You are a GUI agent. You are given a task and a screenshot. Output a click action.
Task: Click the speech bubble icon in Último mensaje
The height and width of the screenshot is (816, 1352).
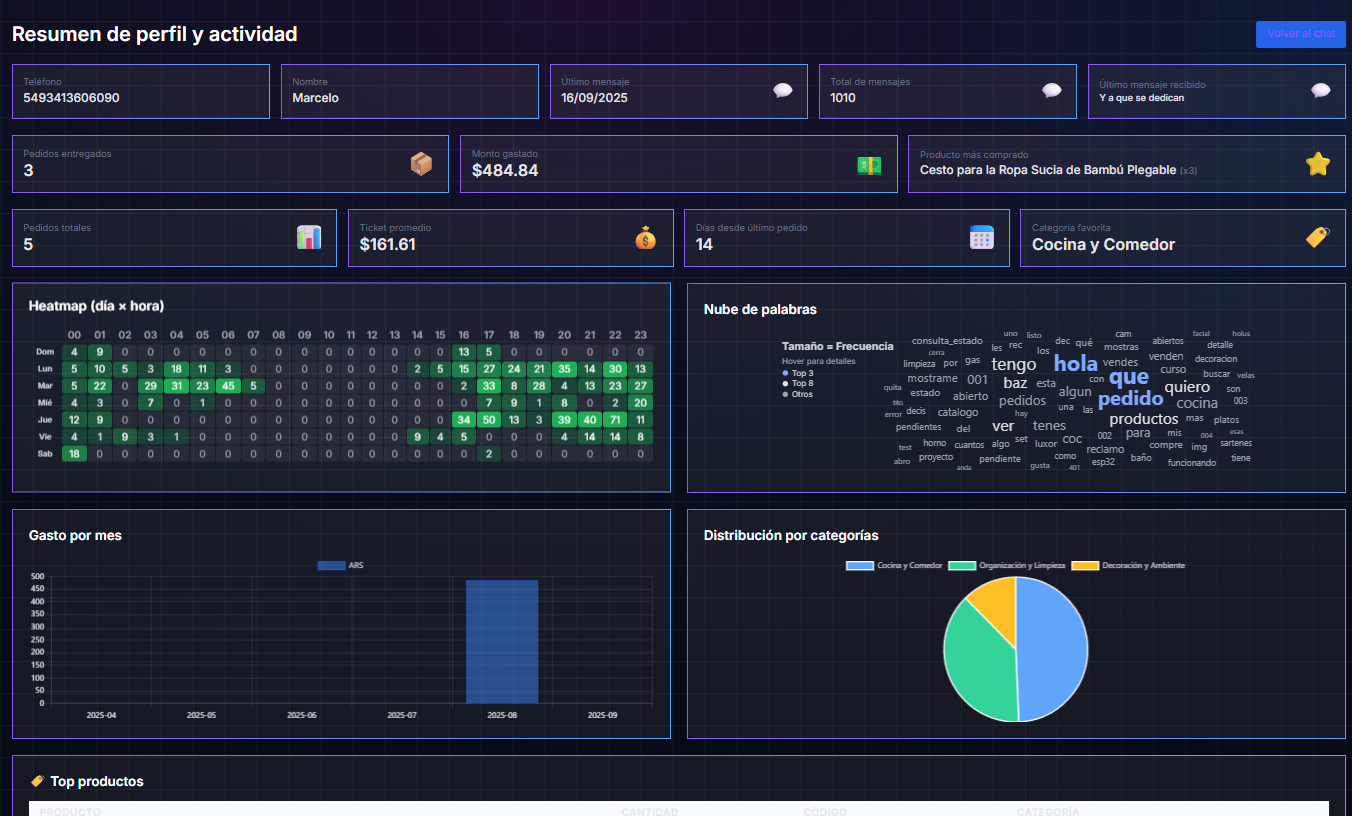(783, 91)
